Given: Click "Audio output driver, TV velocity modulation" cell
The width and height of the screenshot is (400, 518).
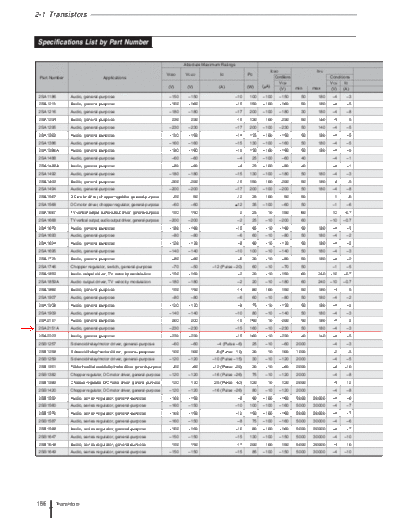Looking at the screenshot, I should pos(110,282).
